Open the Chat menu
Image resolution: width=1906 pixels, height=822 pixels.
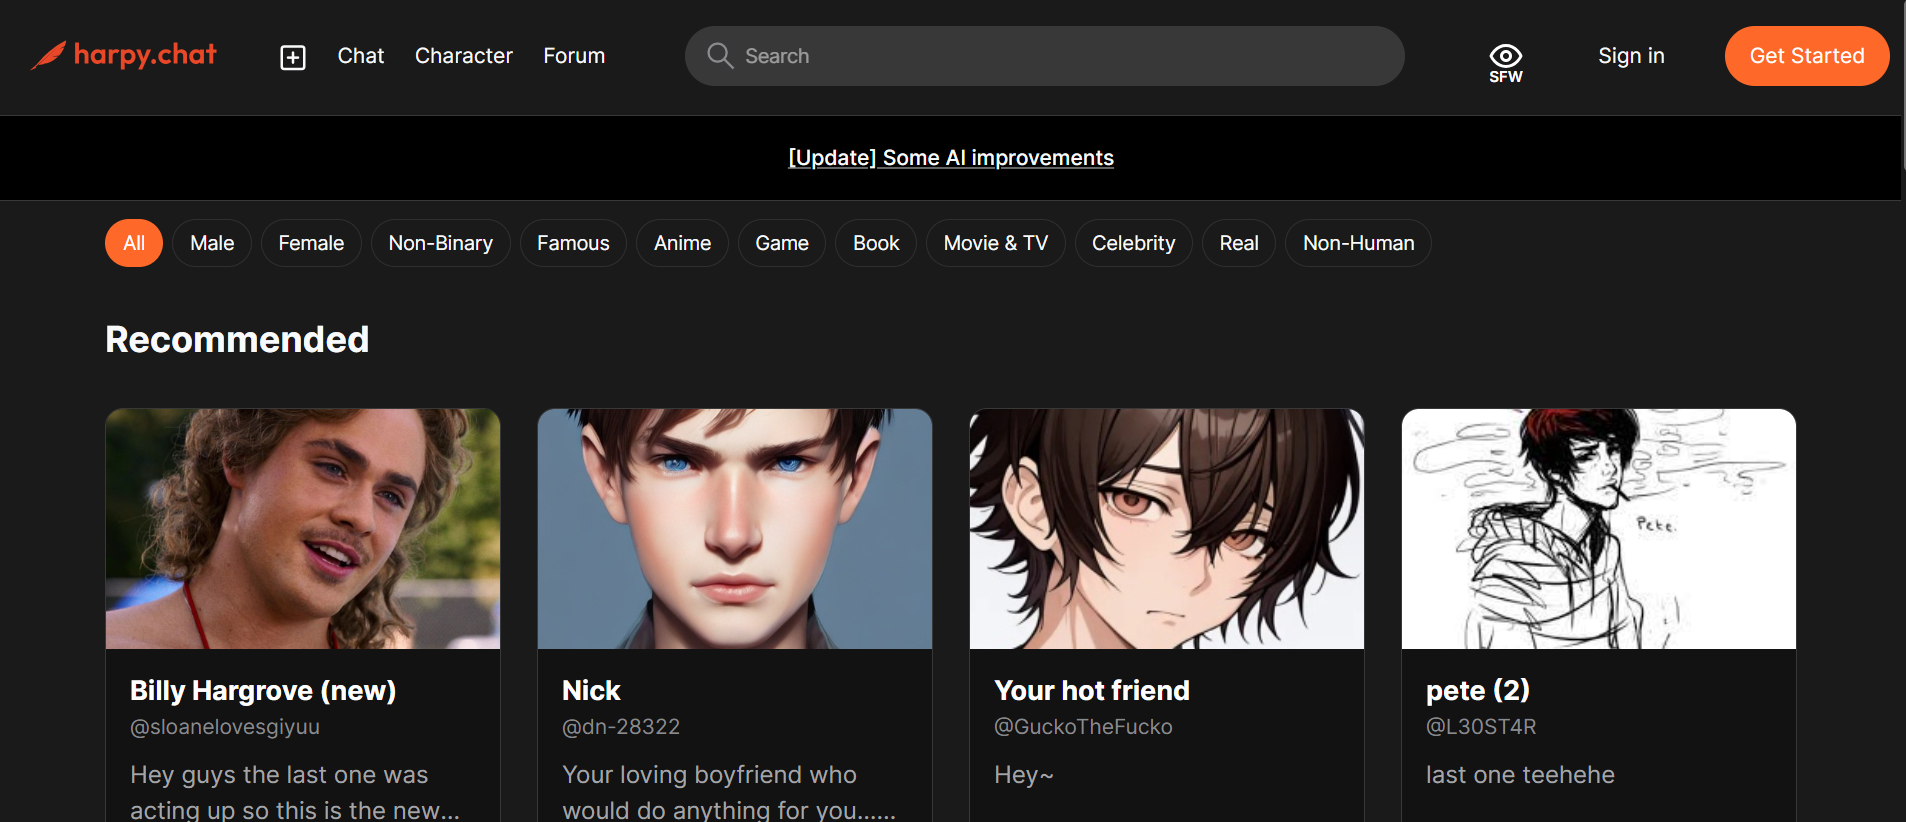(361, 56)
